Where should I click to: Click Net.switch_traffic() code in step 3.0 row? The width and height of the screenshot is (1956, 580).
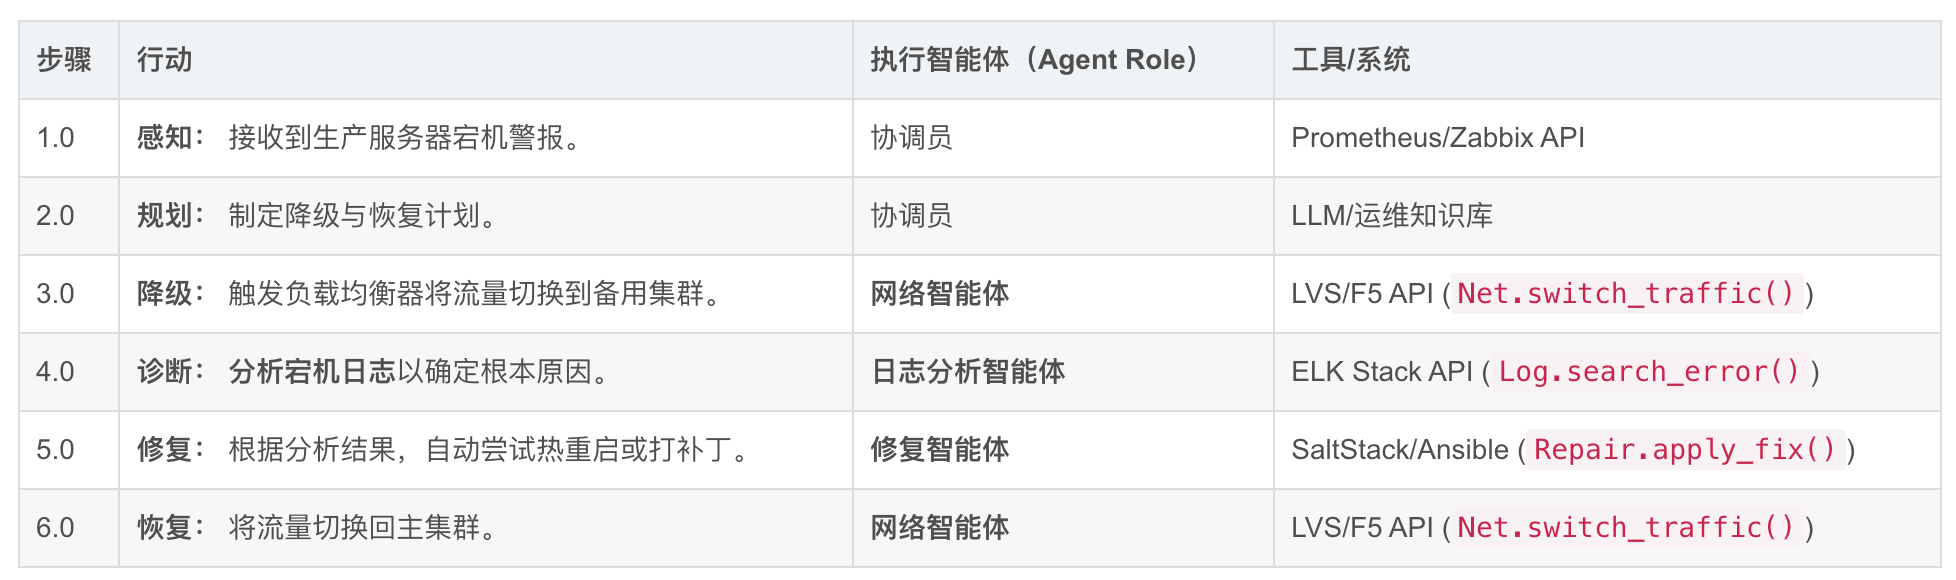tap(1626, 294)
